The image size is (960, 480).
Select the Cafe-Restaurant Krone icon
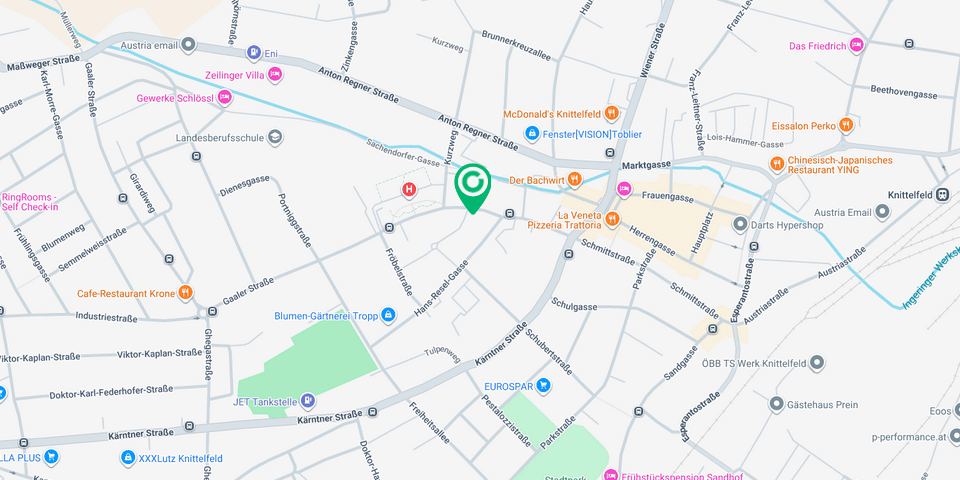pos(185,293)
